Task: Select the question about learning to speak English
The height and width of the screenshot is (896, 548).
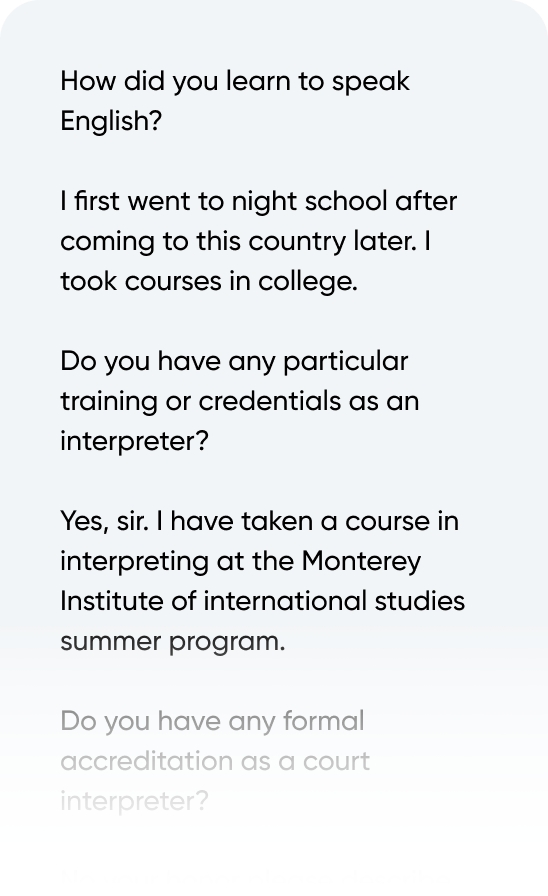Action: pyautogui.click(x=235, y=101)
